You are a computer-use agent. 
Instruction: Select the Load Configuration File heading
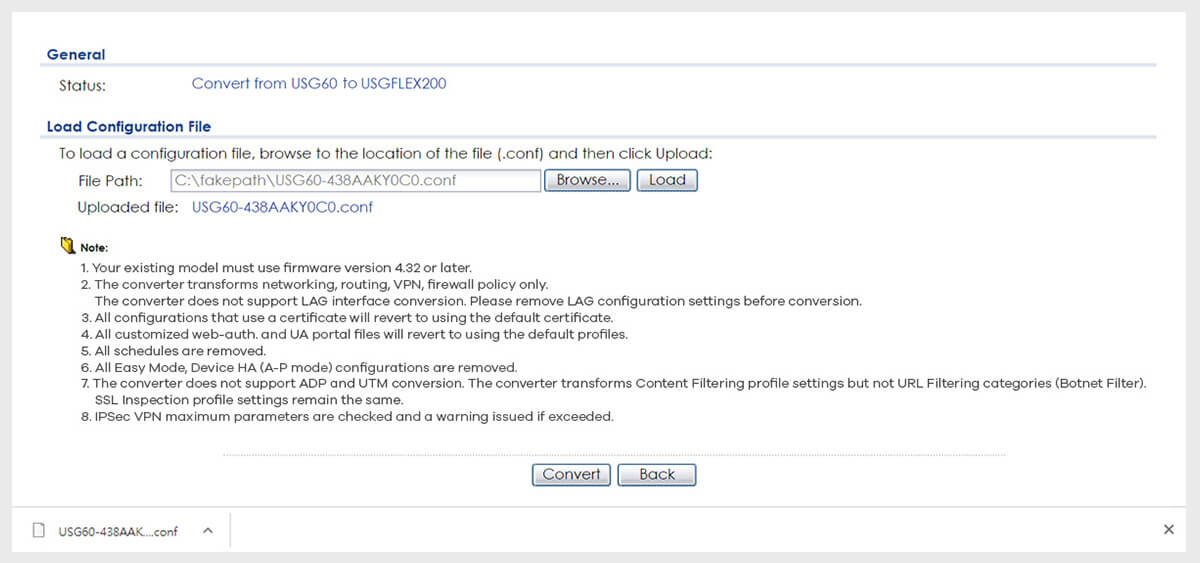point(129,127)
